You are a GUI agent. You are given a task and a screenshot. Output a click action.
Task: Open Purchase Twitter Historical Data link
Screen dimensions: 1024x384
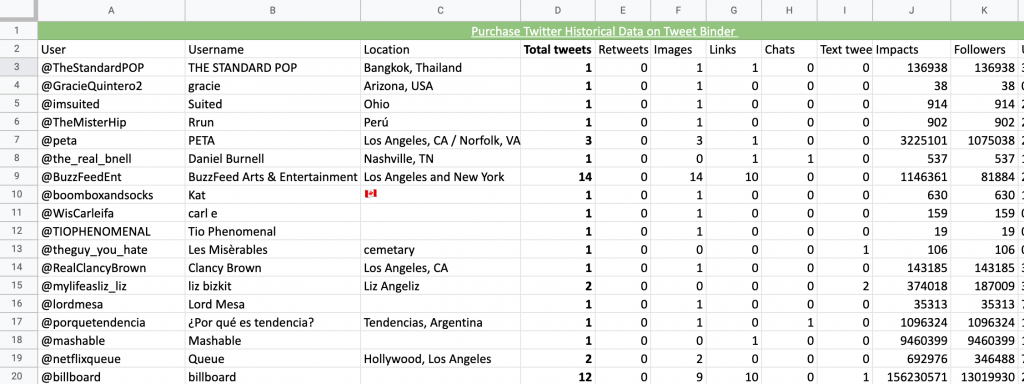[x=604, y=31]
